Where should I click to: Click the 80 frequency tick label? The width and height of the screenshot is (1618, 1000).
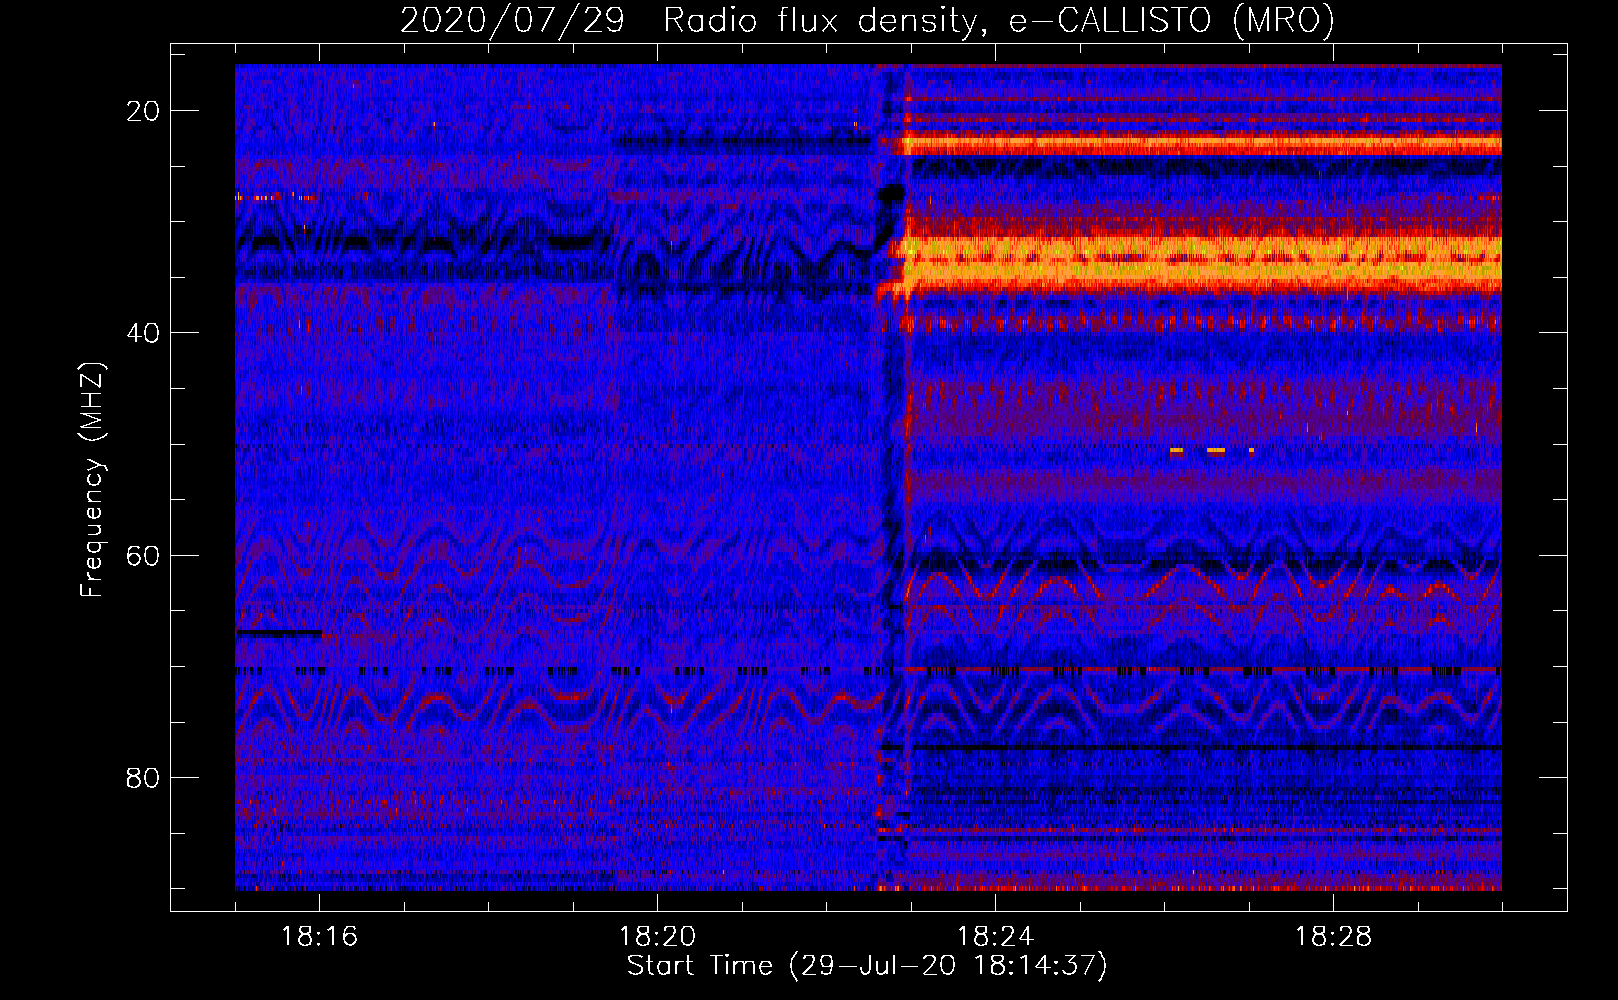click(x=144, y=777)
